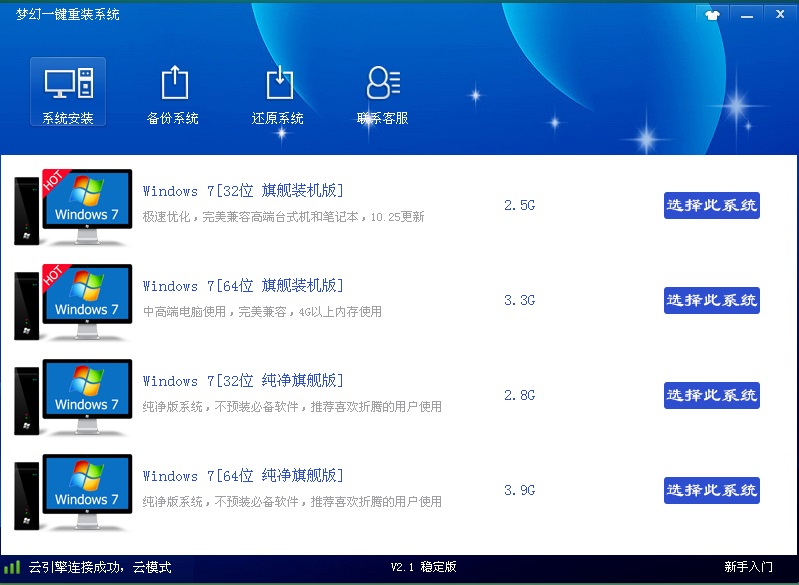Choose 选择此系统 for Windows 7 32位 纯净旗舰版
The height and width of the screenshot is (585, 799).
(711, 395)
